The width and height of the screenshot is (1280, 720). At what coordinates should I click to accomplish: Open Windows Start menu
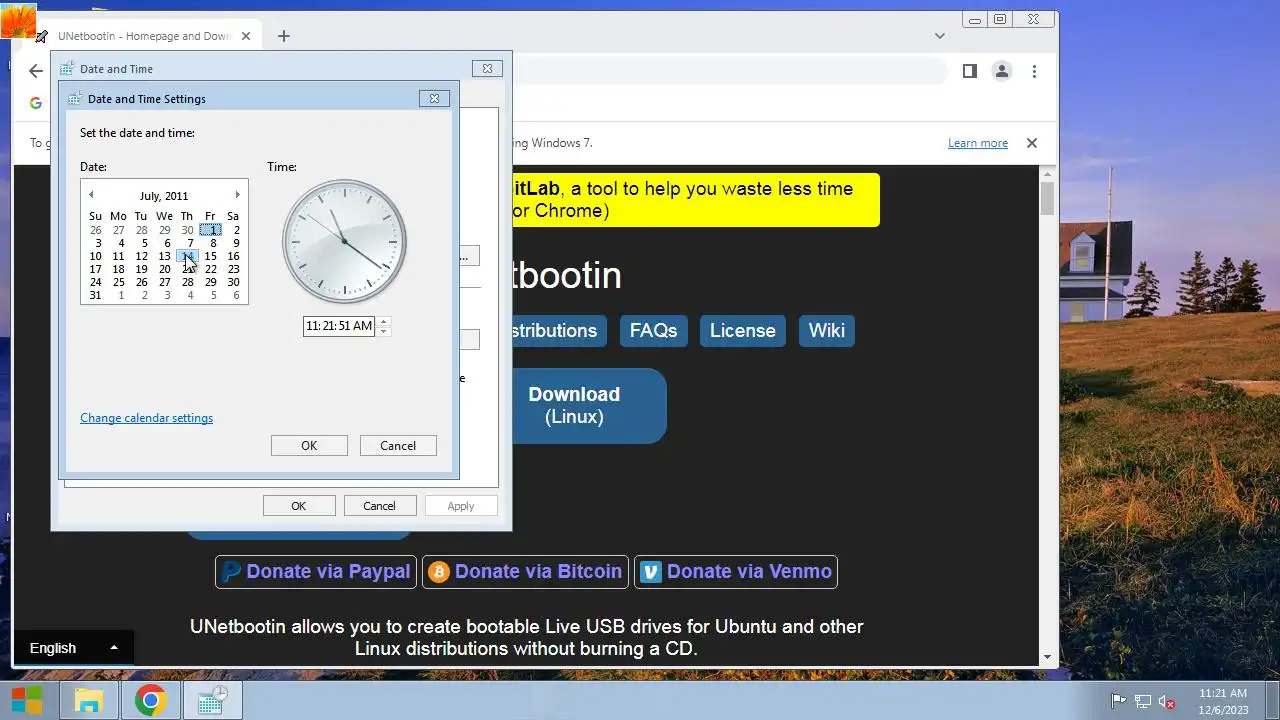(x=27, y=700)
